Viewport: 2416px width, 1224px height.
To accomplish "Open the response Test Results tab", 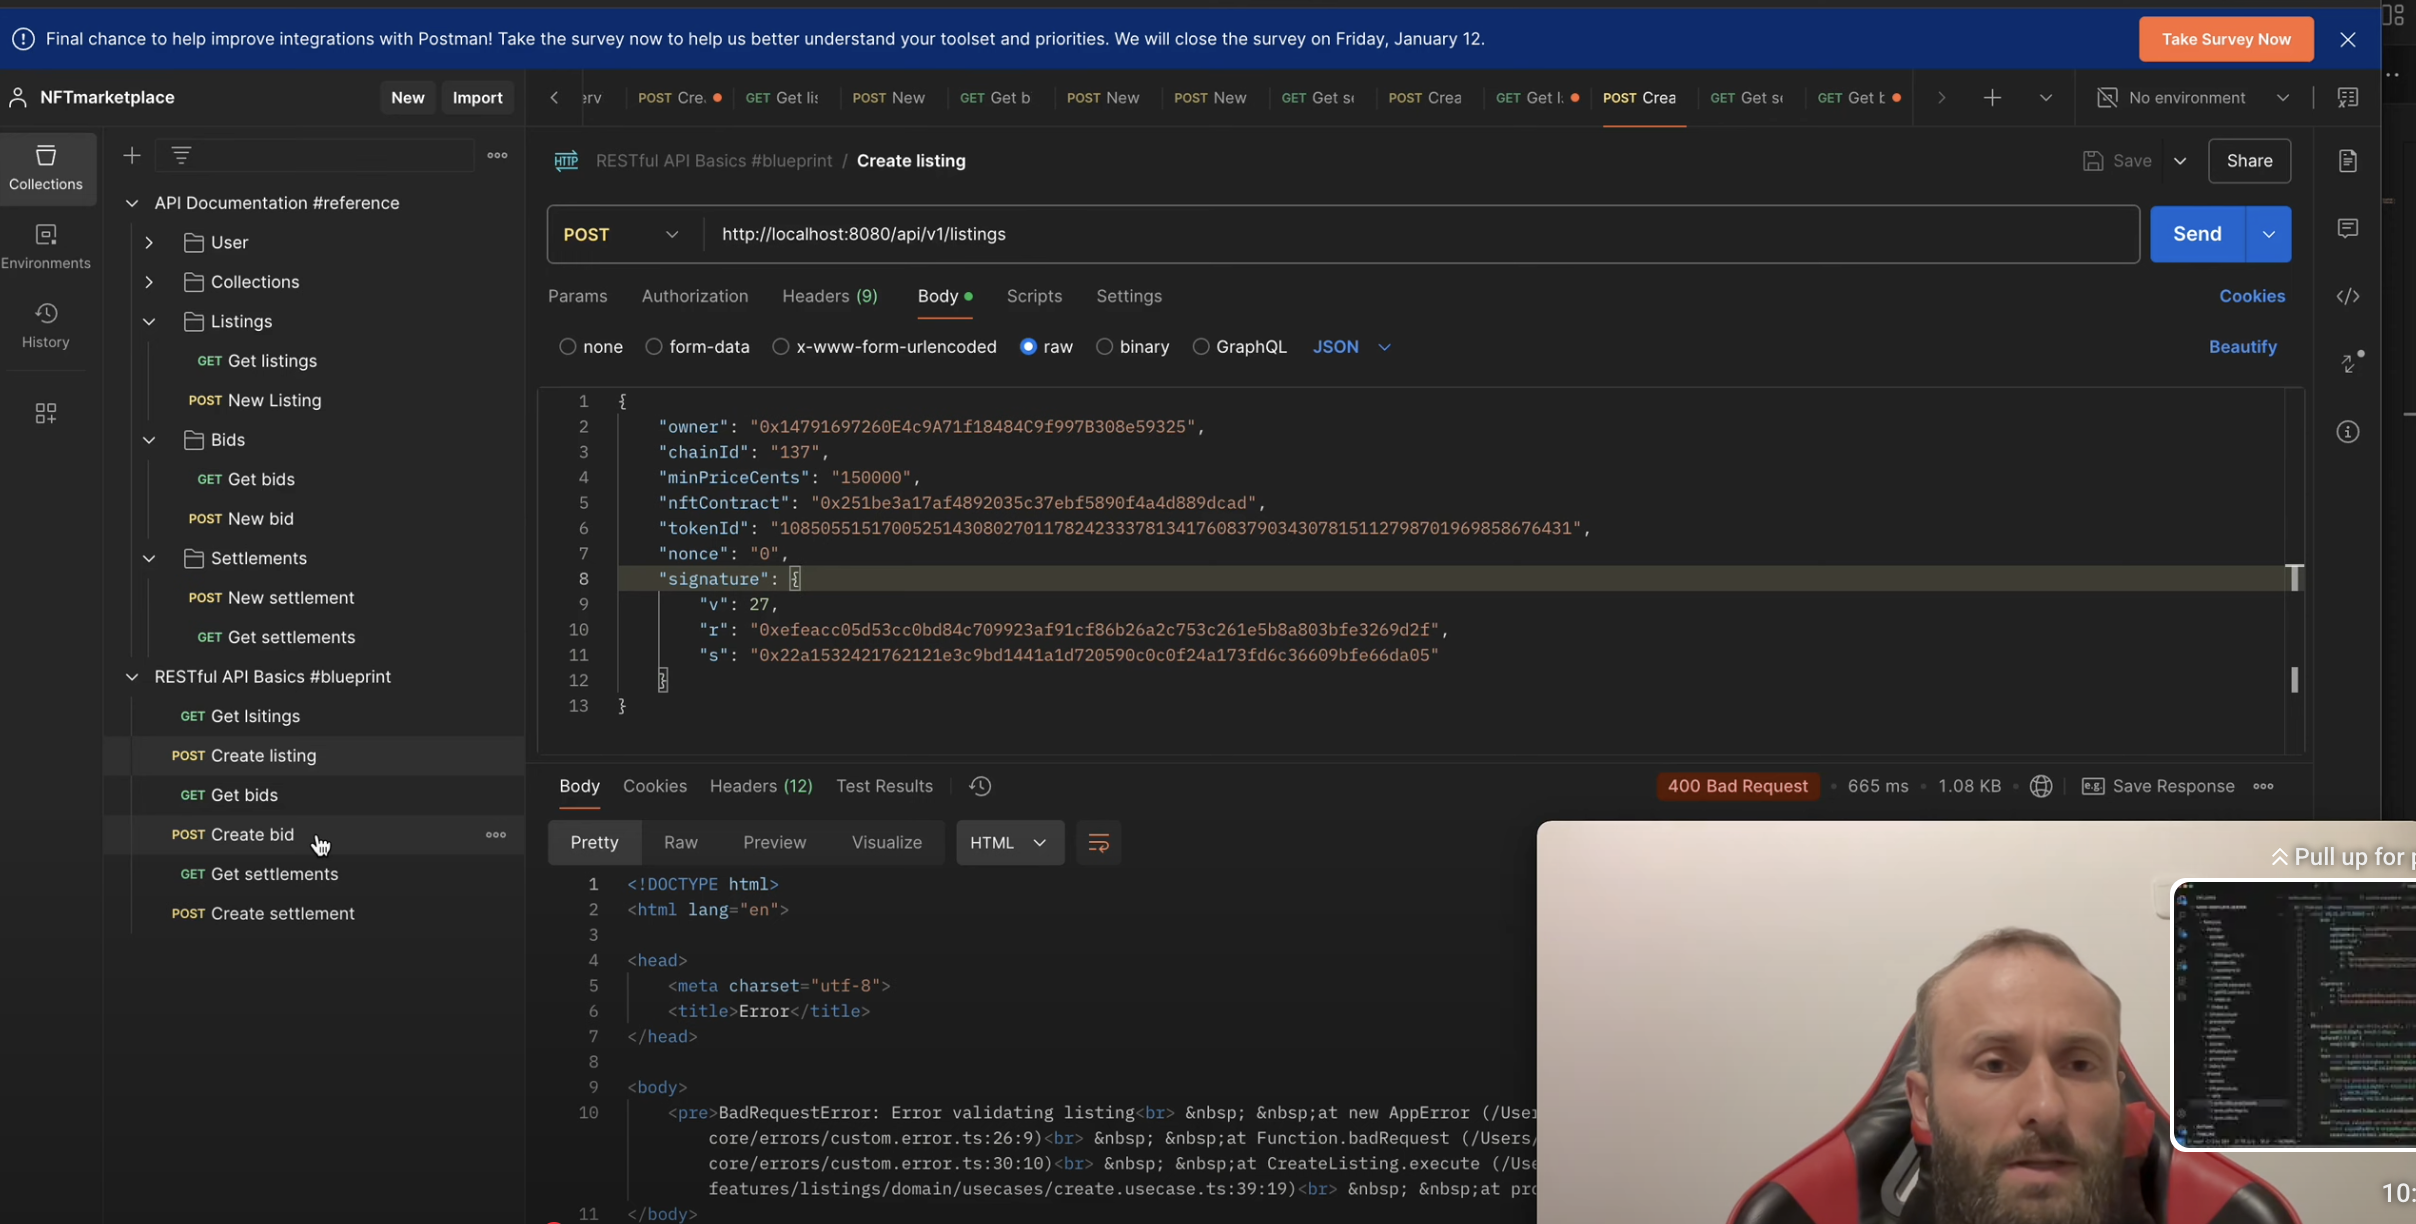I will (884, 786).
